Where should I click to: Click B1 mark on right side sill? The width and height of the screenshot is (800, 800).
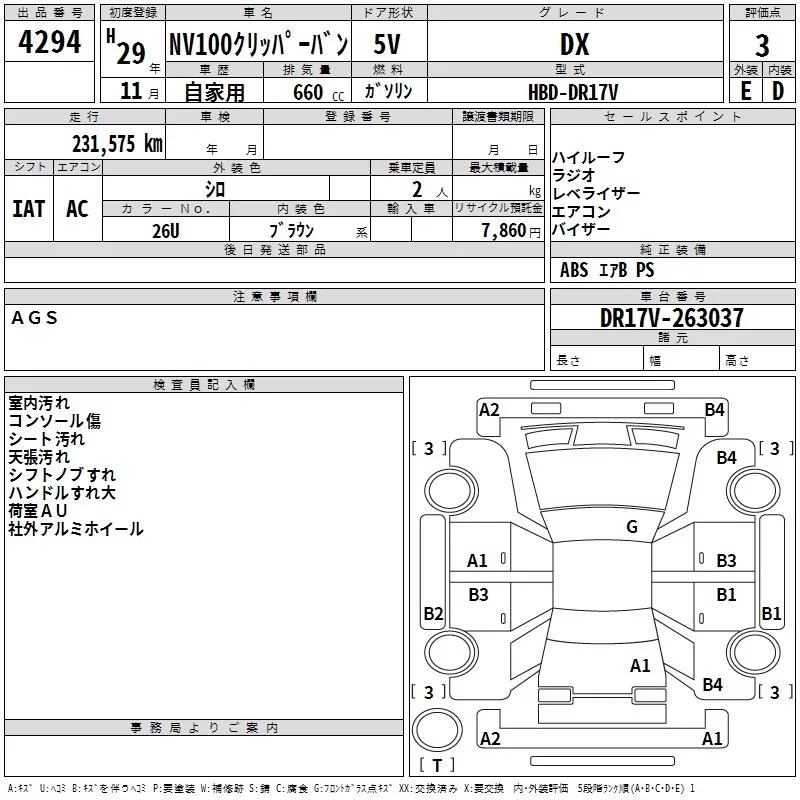point(771,613)
